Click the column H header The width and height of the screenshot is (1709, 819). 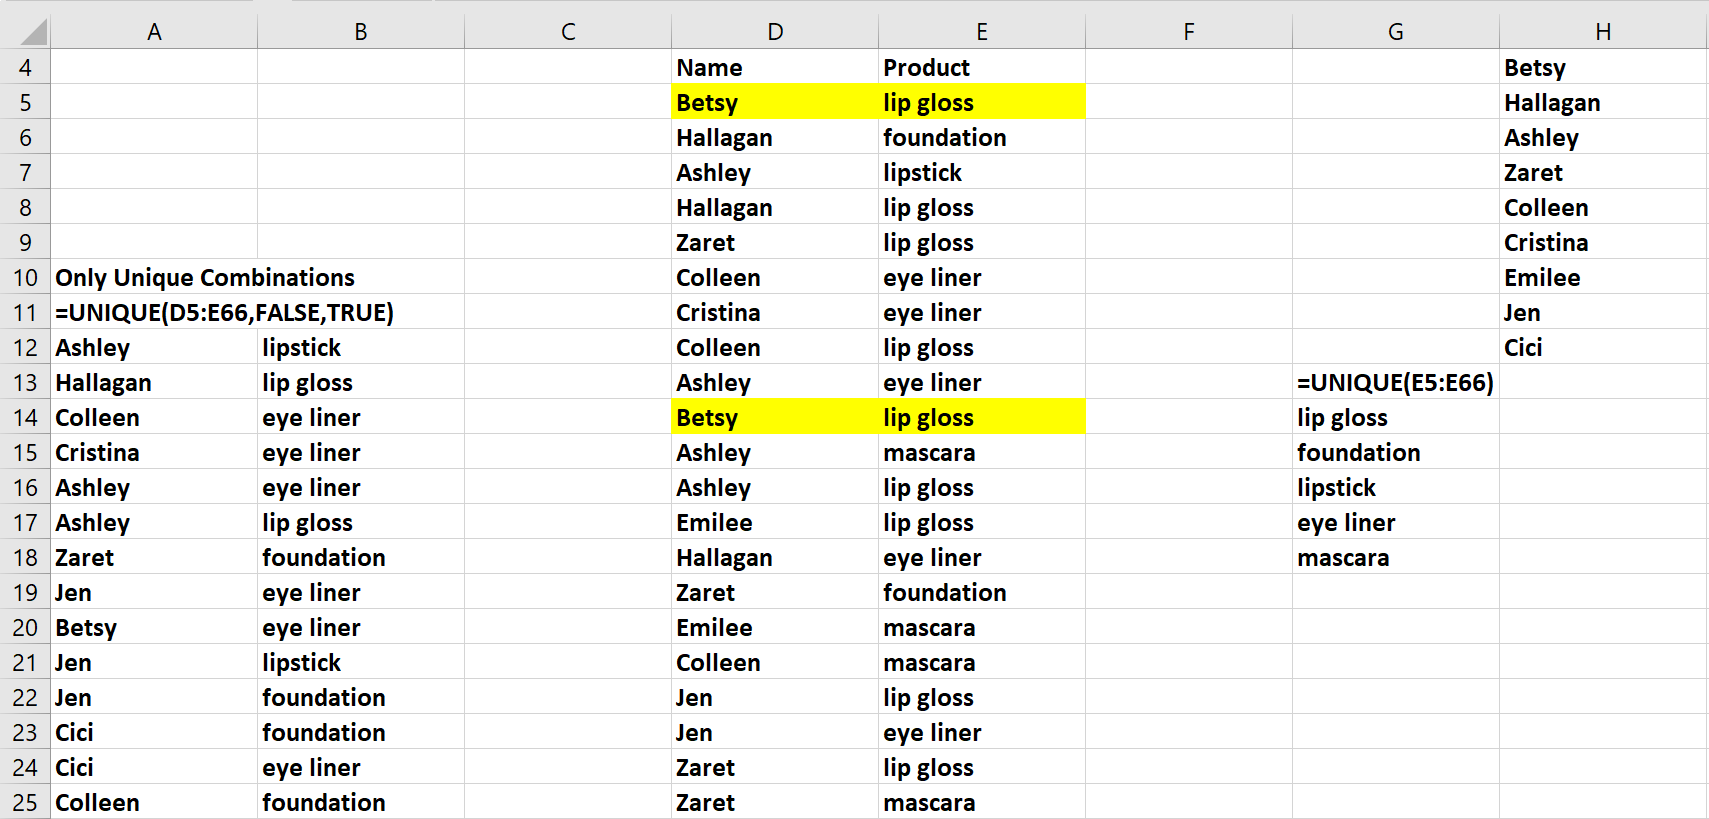coord(1603,32)
